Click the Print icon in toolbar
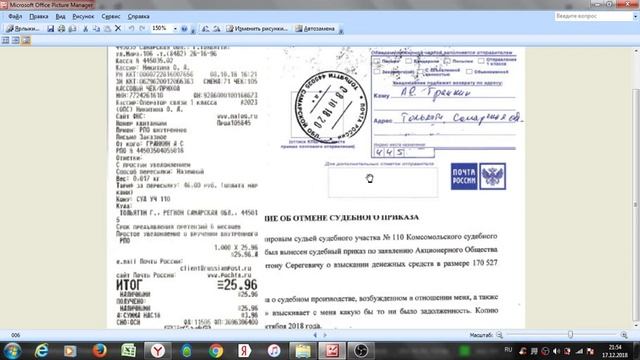The height and width of the screenshot is (360, 640). click(61, 29)
